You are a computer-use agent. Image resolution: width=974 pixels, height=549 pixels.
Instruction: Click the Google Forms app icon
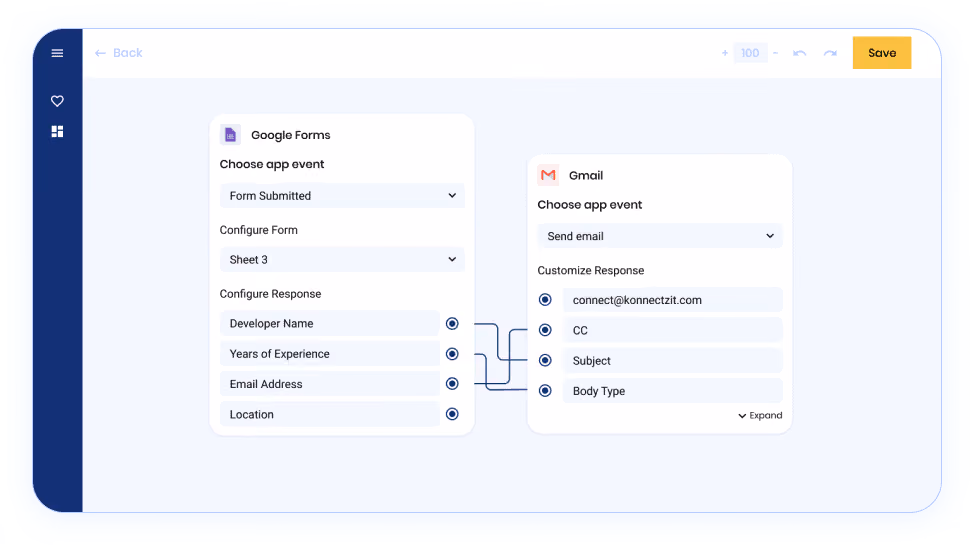pyautogui.click(x=230, y=134)
